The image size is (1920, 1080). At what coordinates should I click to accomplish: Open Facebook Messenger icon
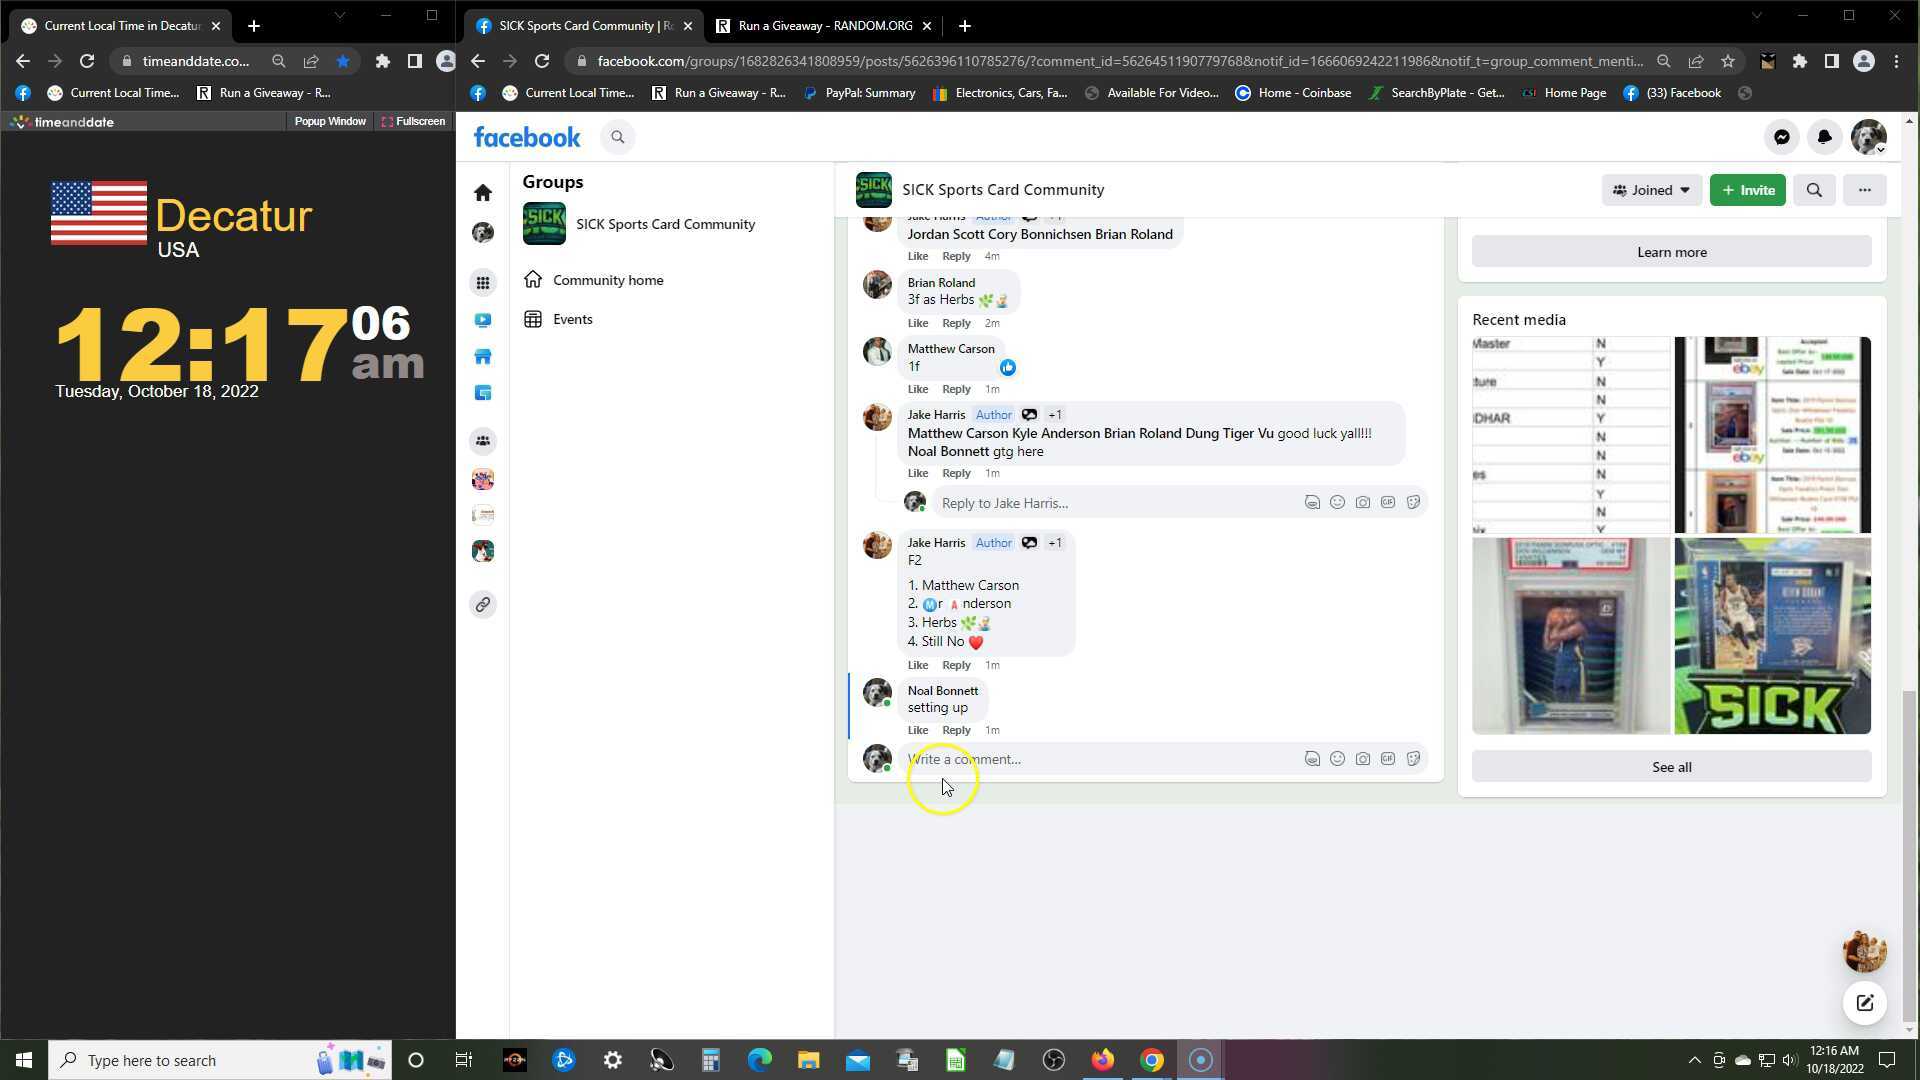(x=1781, y=138)
